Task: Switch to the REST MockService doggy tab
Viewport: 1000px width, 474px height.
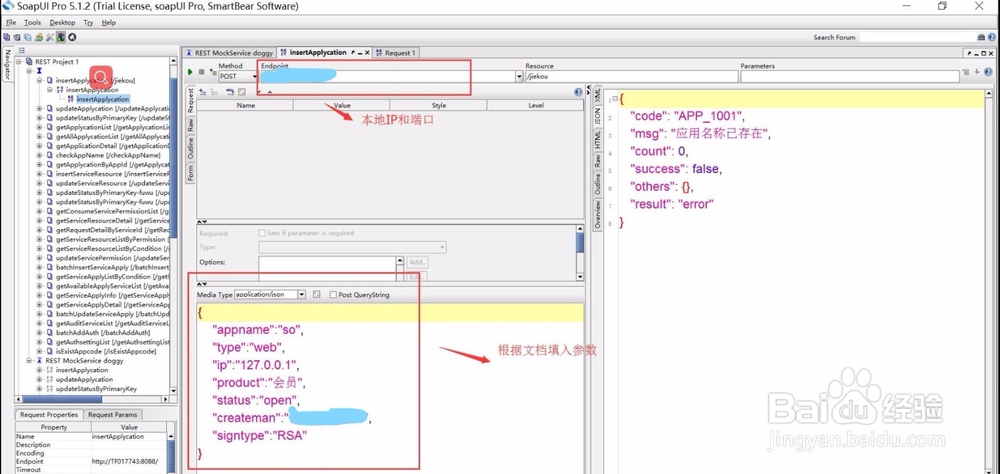Action: tap(229, 53)
